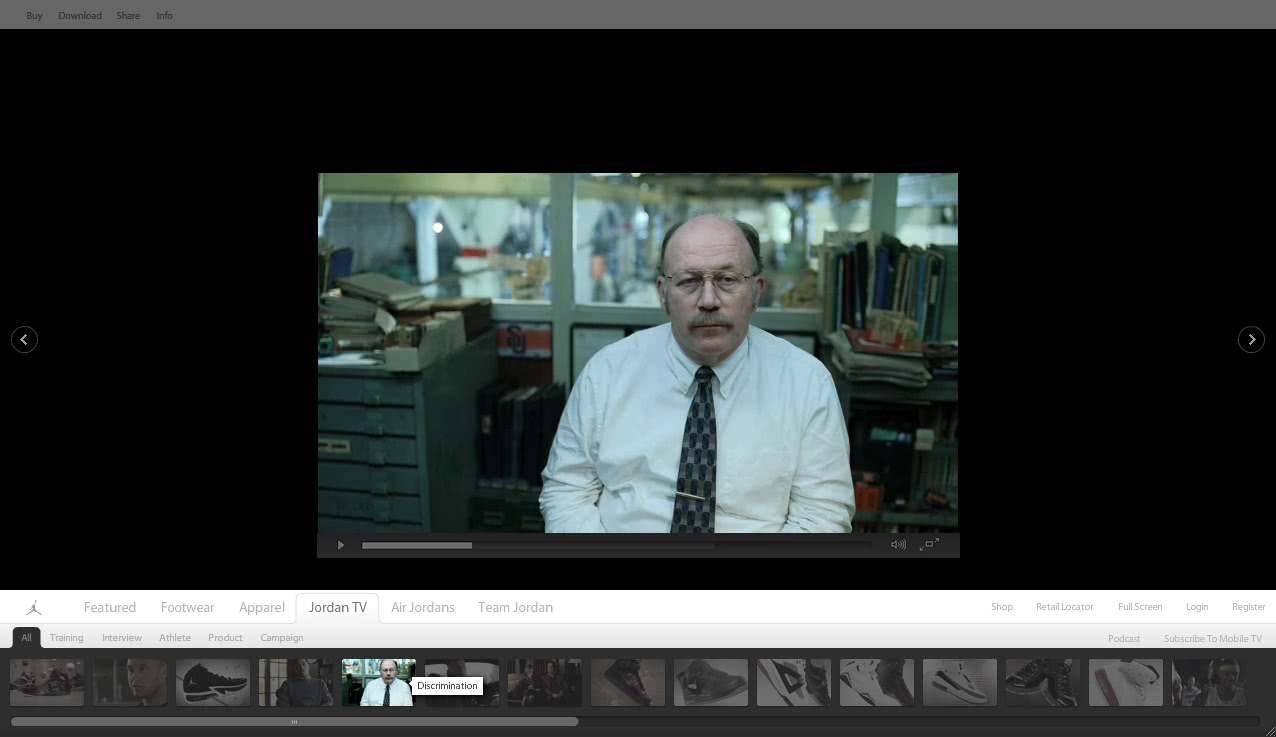
Task: Switch to the Footwear tab
Action: coord(187,608)
